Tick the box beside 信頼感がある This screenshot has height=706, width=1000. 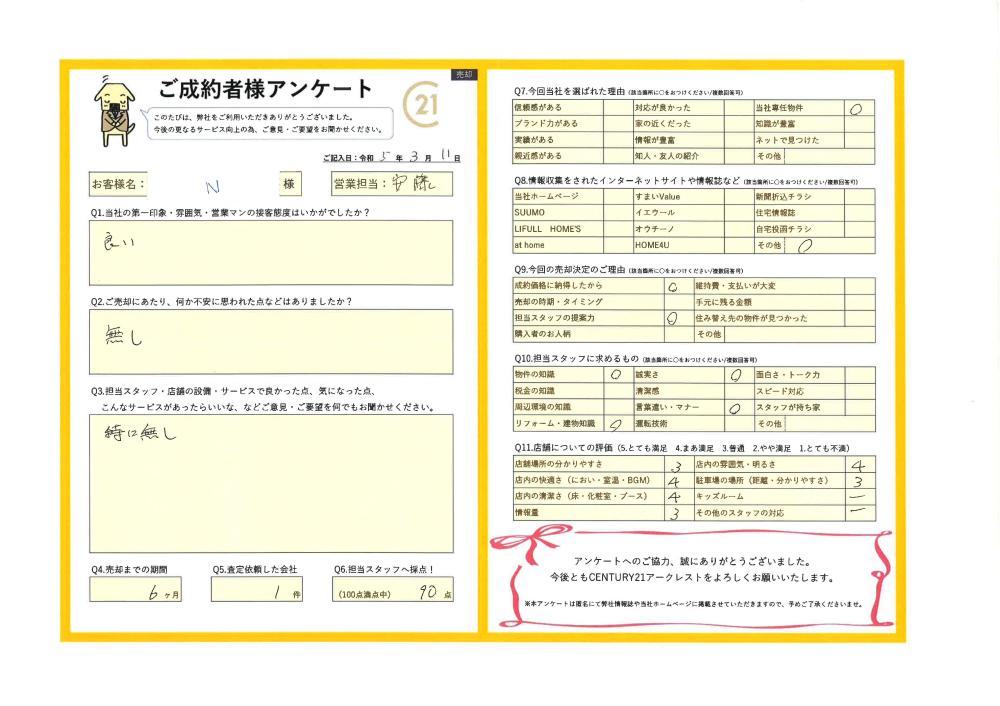coord(618,108)
